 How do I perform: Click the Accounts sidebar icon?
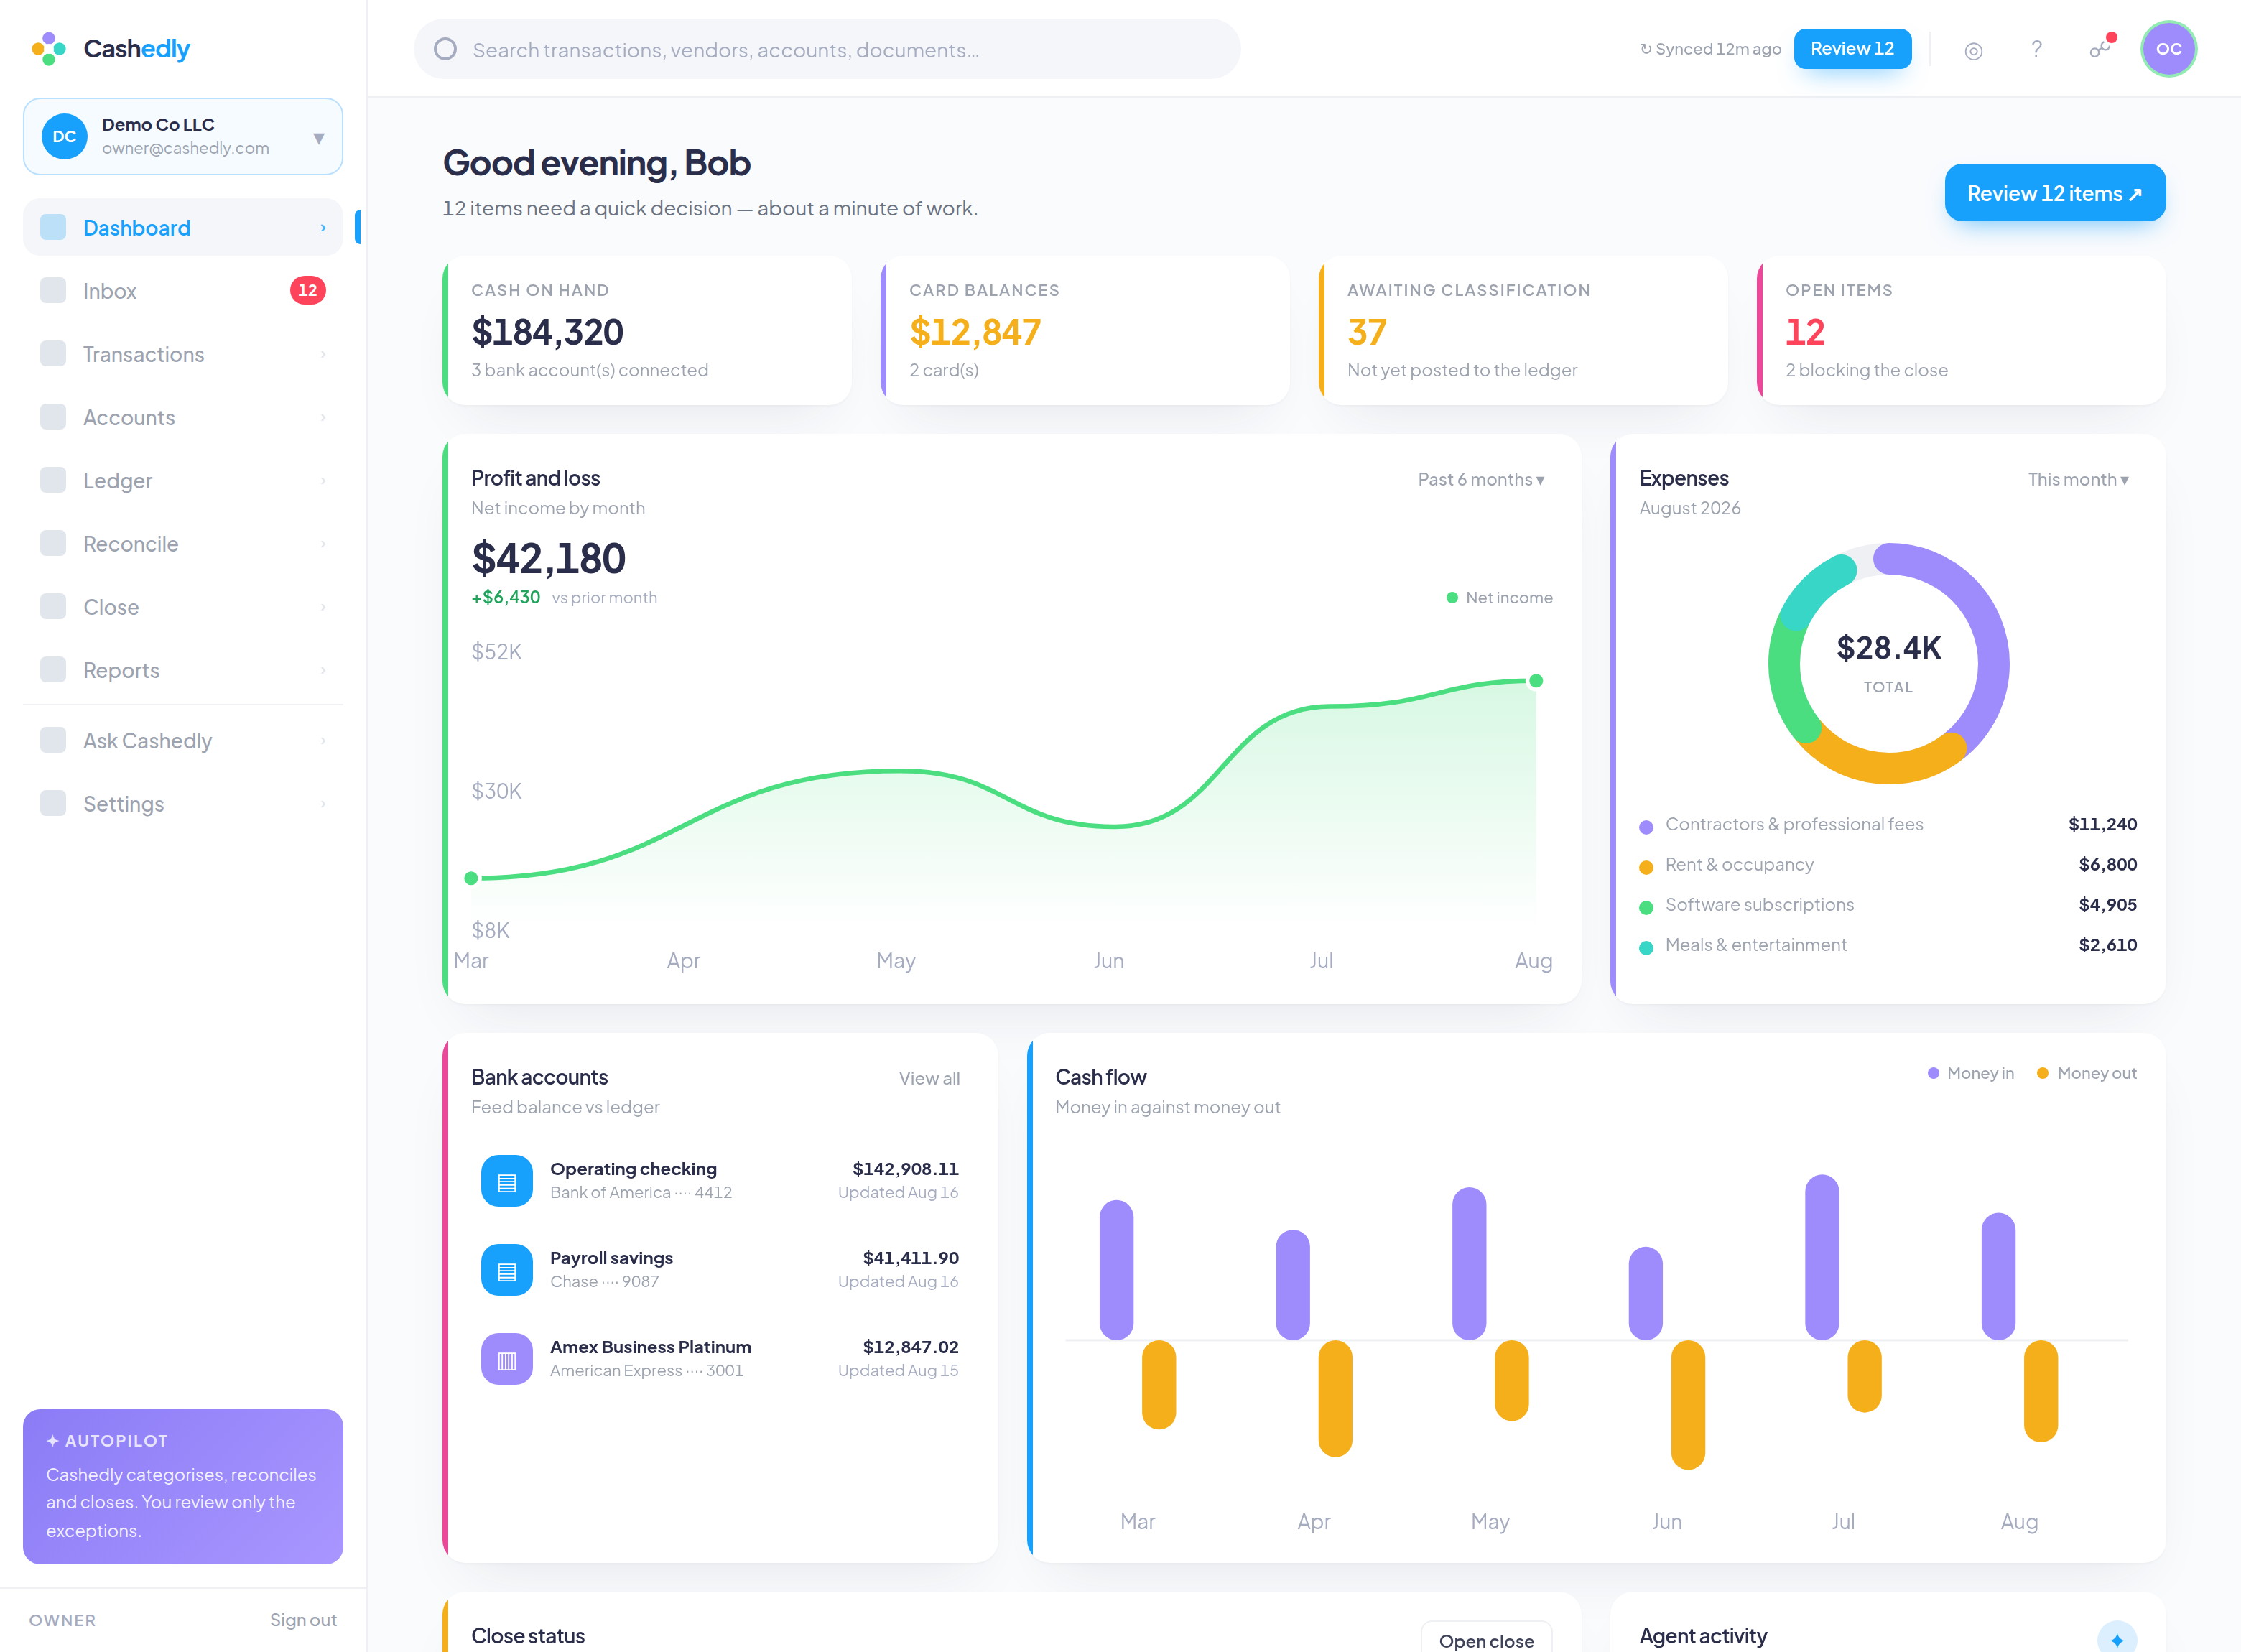(53, 416)
